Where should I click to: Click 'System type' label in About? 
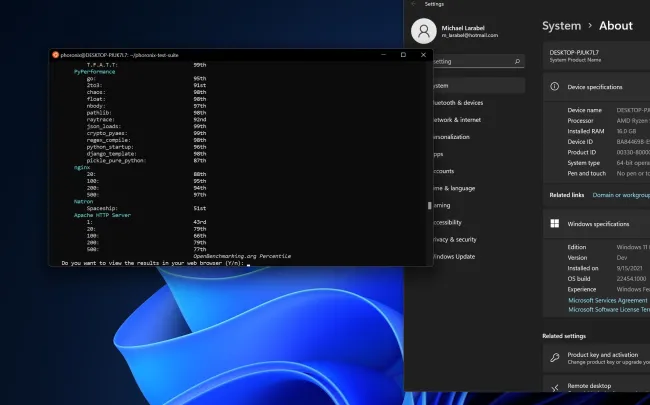584,163
